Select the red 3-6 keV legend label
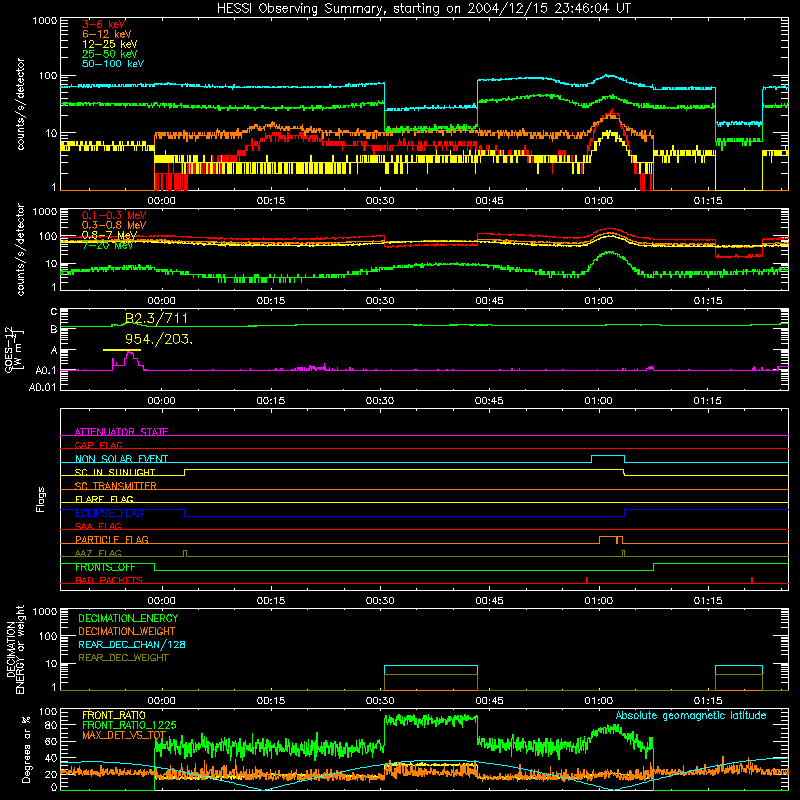 104,24
